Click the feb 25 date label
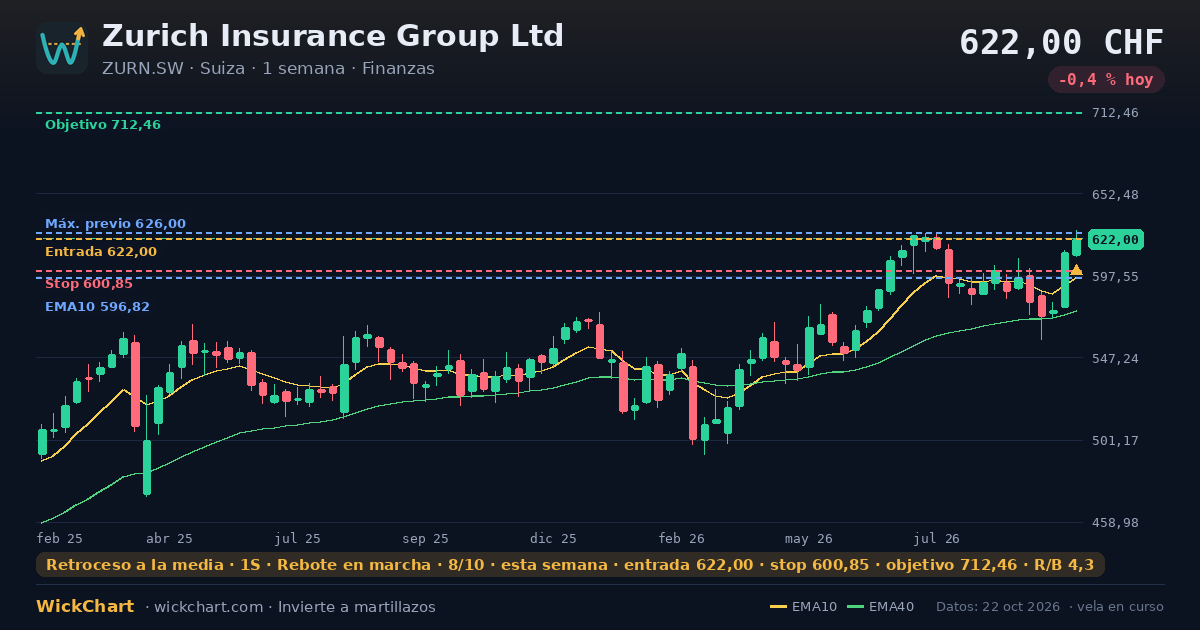1200x630 pixels. (60, 538)
